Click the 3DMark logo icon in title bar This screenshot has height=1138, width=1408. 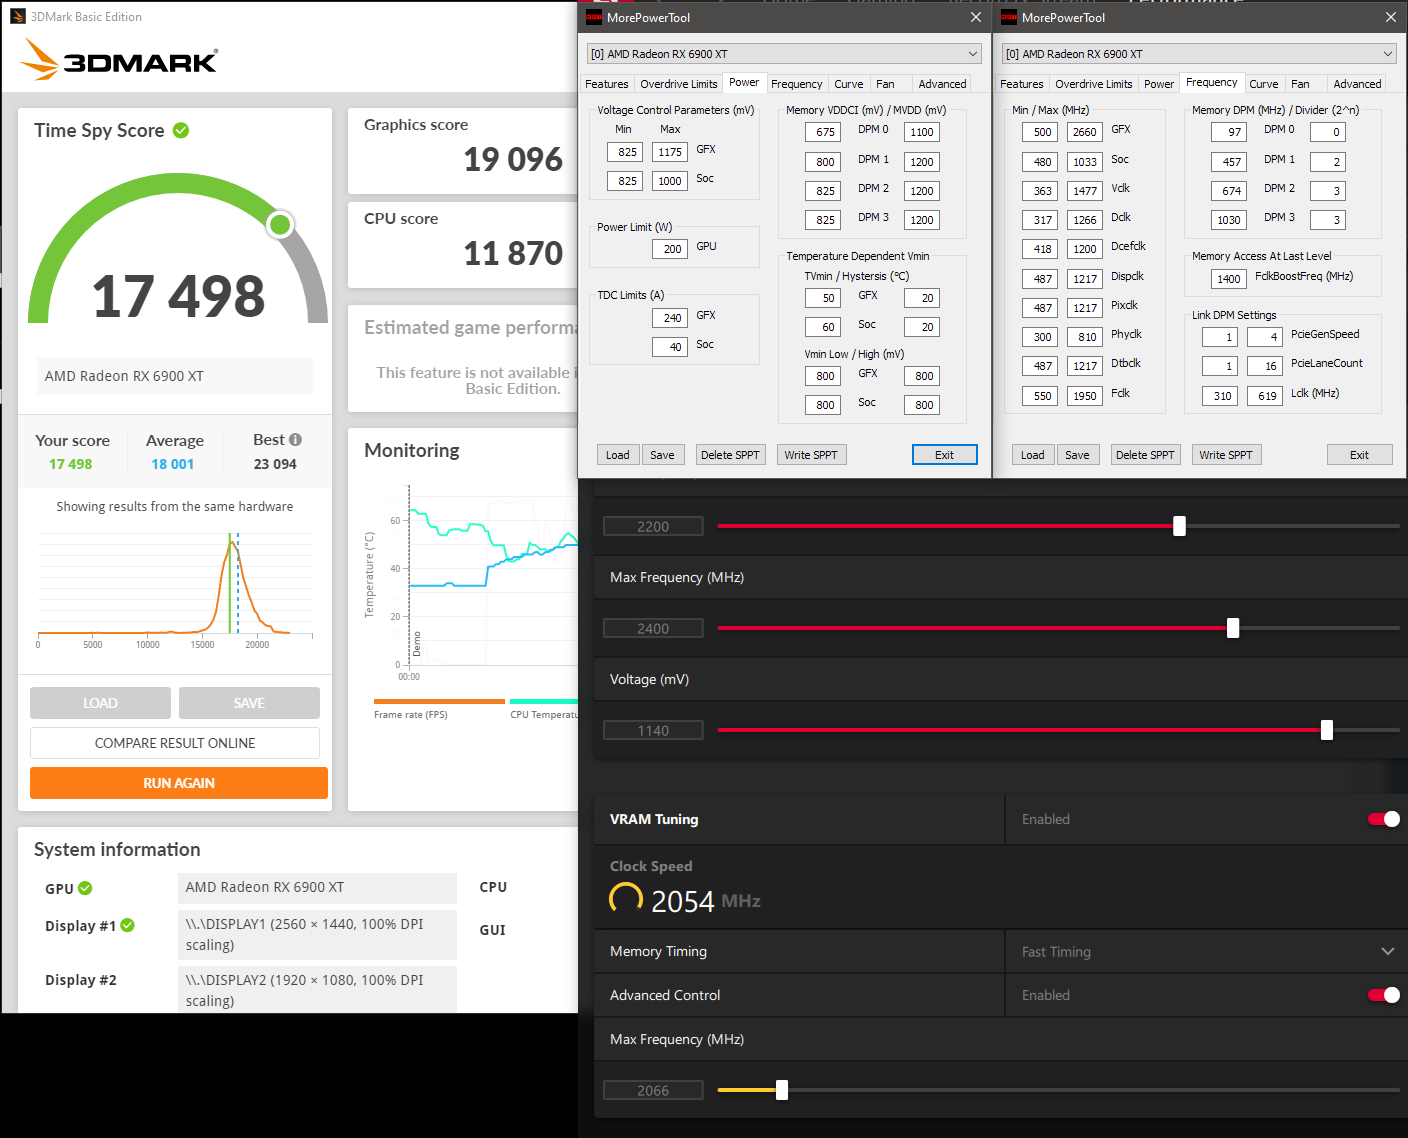pos(18,16)
